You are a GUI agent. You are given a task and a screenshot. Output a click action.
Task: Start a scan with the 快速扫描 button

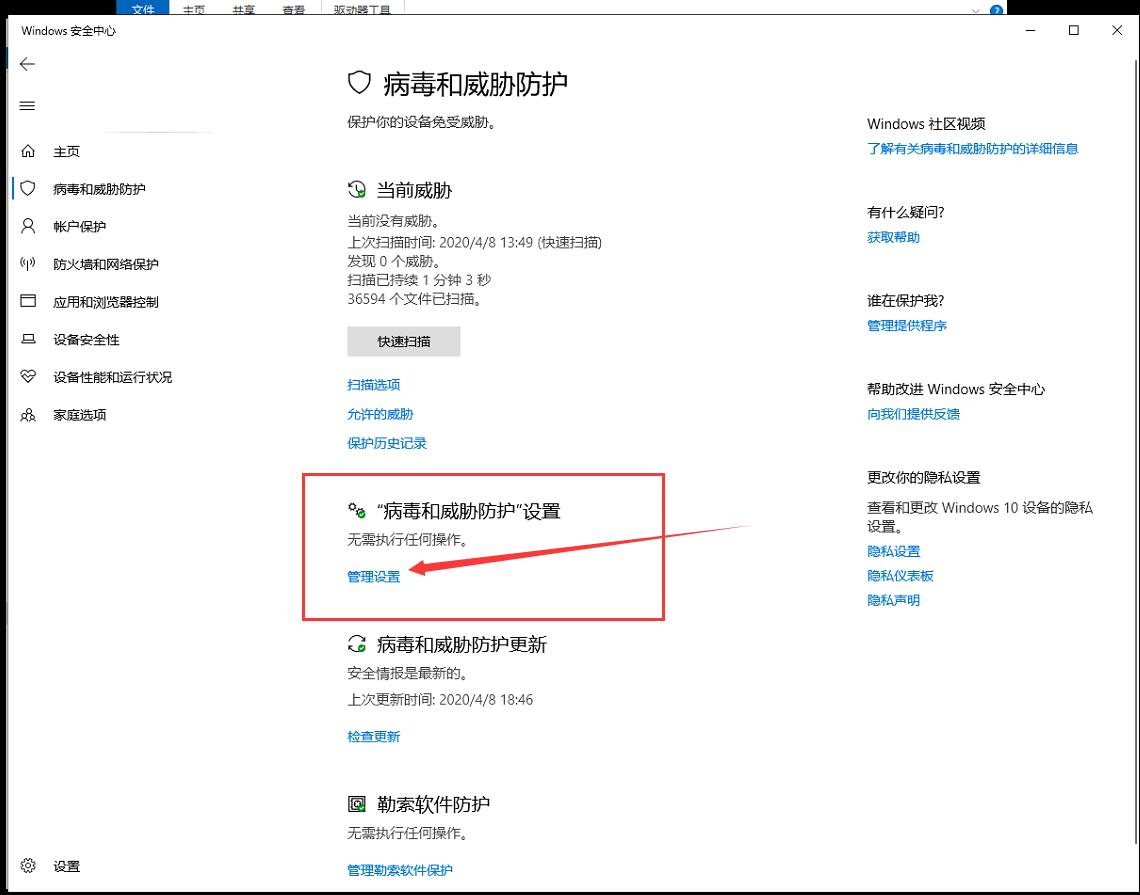coord(404,342)
